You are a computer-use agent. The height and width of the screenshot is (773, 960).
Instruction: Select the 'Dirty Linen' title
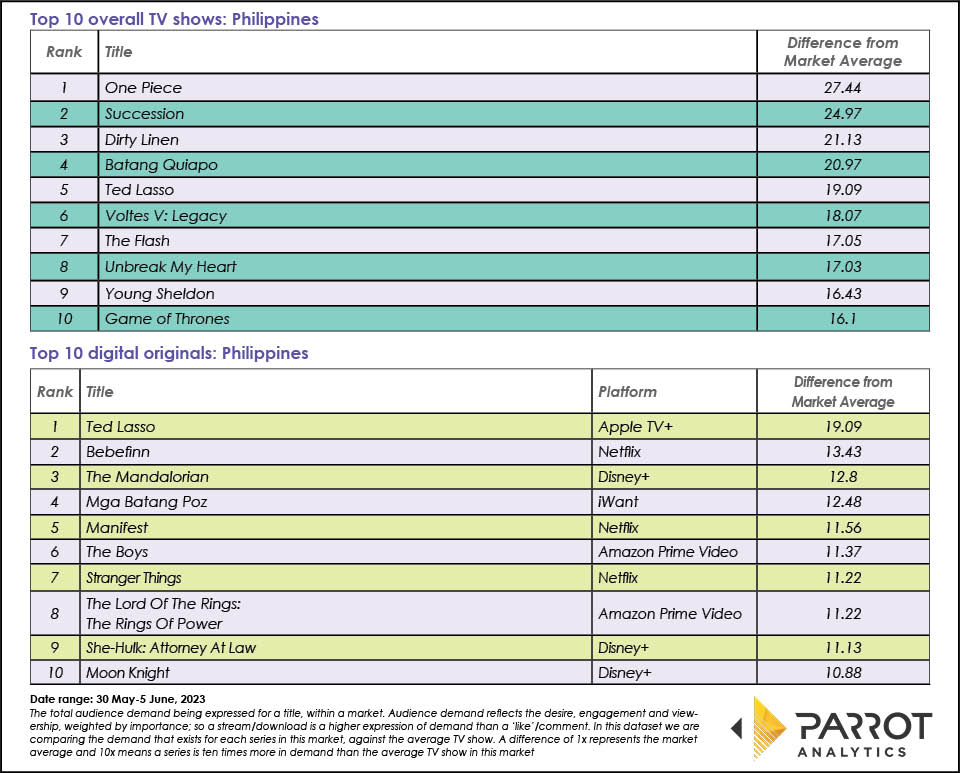[141, 140]
